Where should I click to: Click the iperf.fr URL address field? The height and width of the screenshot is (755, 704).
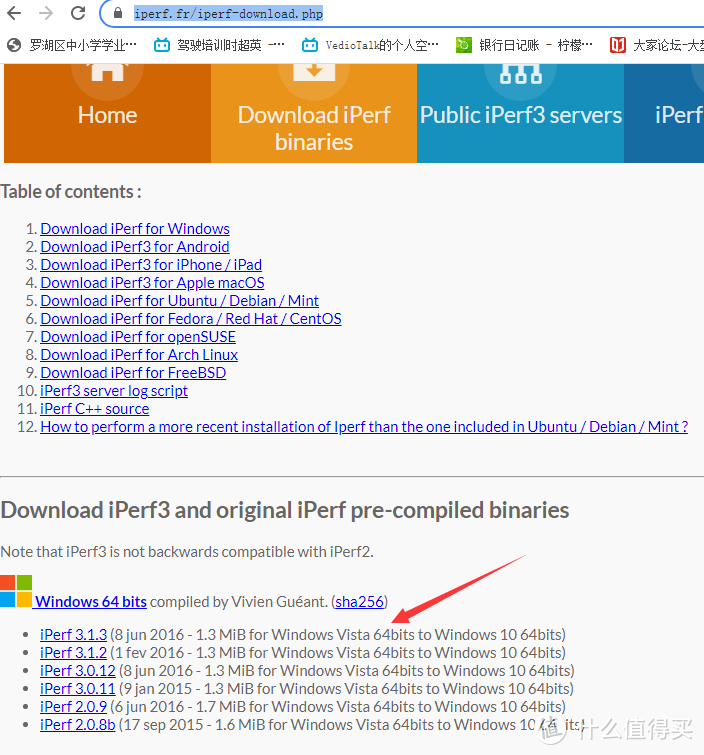400,14
